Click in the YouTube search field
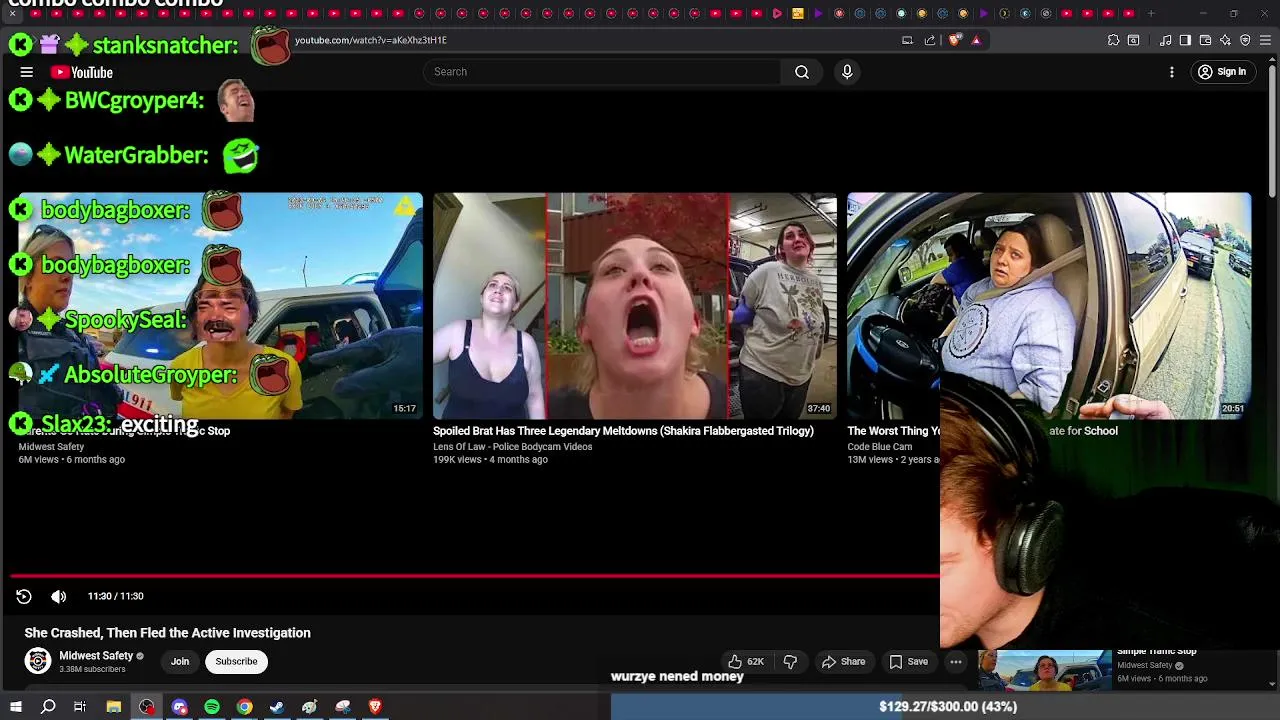The height and width of the screenshot is (720, 1280). (x=600, y=72)
